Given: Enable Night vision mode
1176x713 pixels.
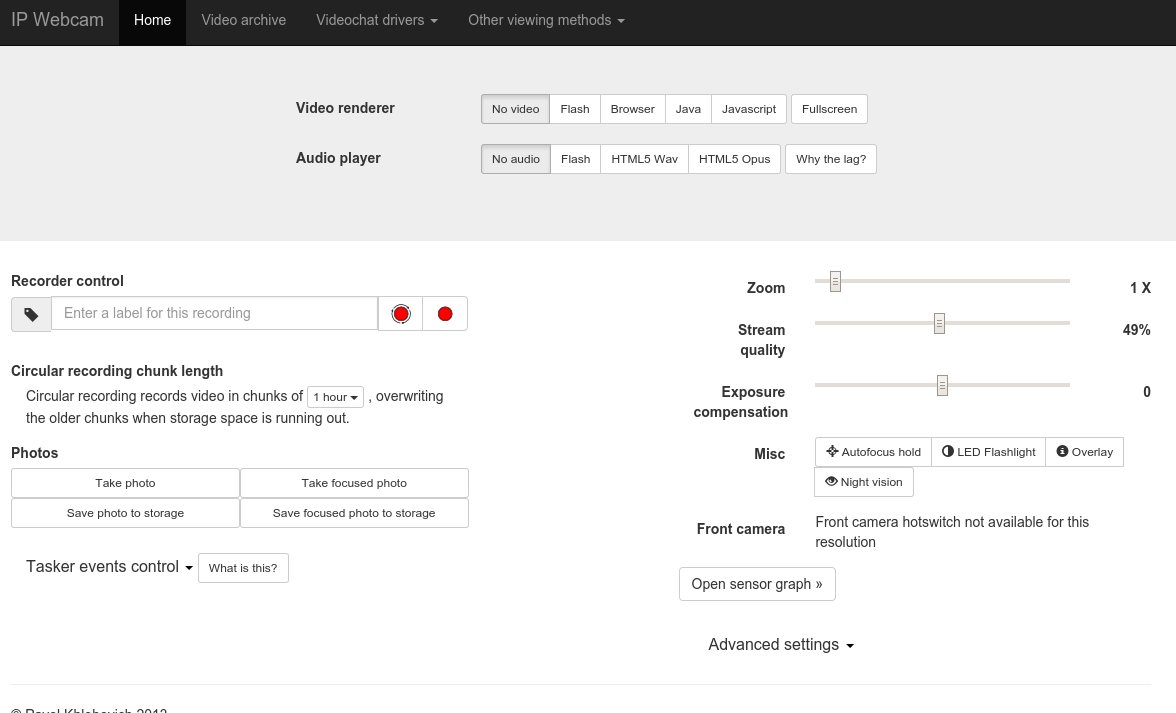Looking at the screenshot, I should coord(863,482).
